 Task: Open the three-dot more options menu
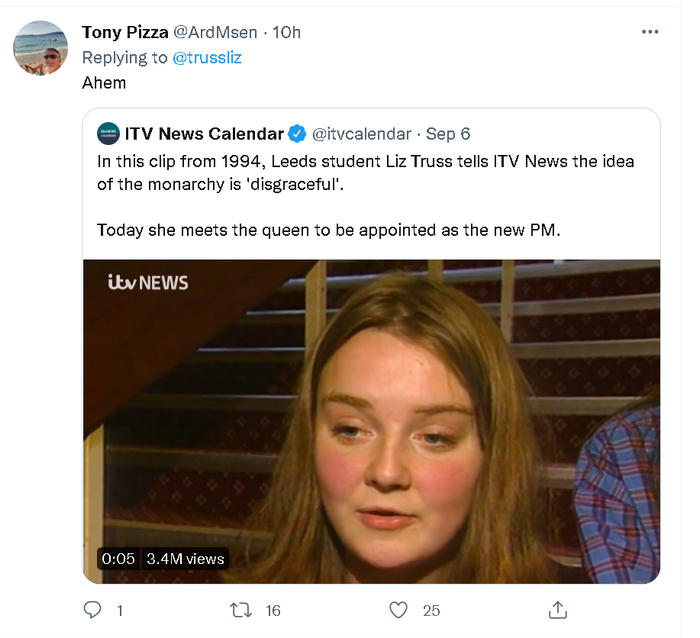click(650, 32)
